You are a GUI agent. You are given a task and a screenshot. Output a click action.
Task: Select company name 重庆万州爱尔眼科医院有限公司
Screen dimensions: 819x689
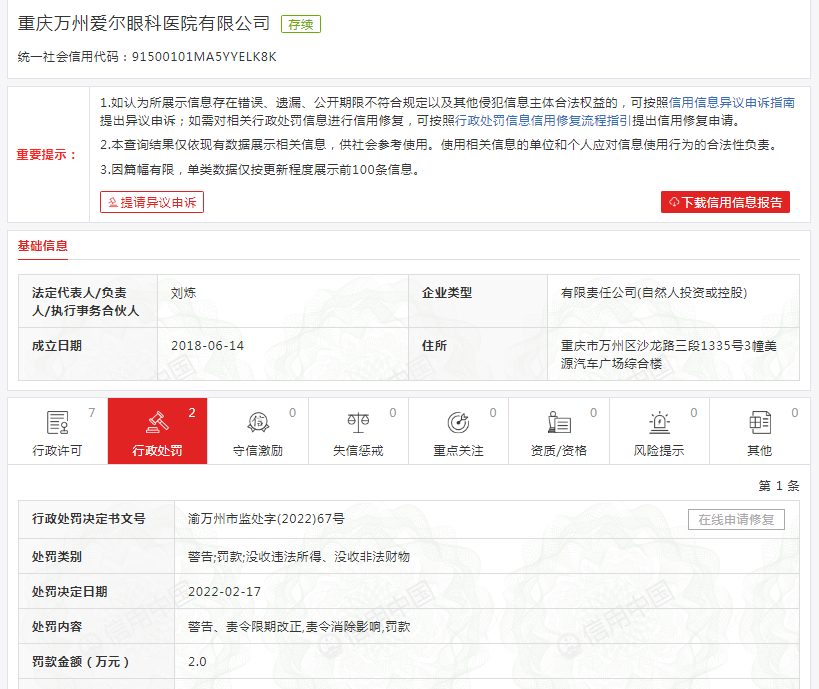pos(144,24)
